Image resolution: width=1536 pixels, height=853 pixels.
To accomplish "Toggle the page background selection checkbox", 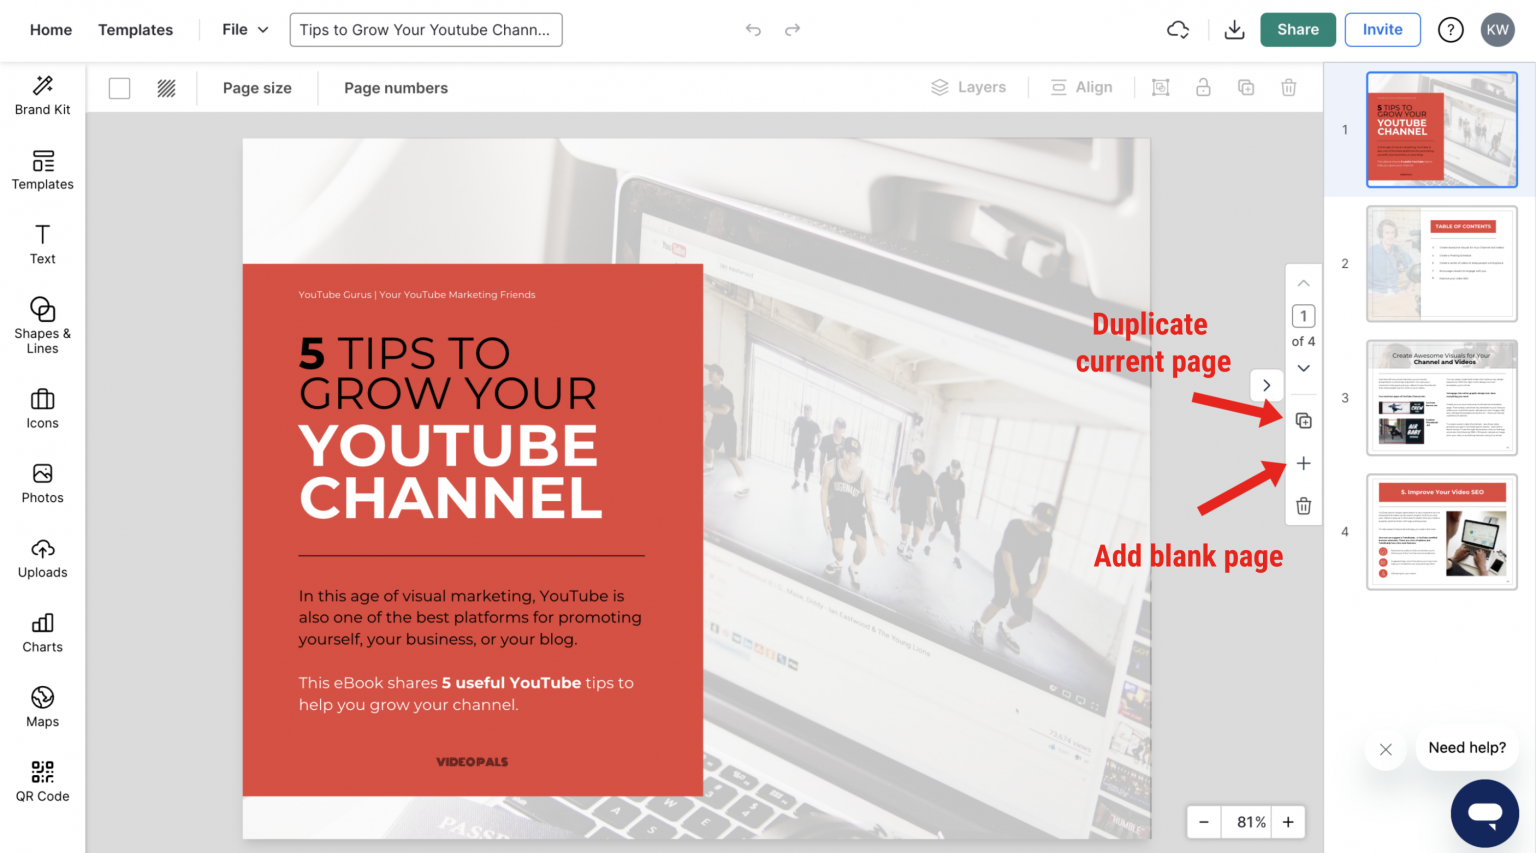I will tap(119, 88).
